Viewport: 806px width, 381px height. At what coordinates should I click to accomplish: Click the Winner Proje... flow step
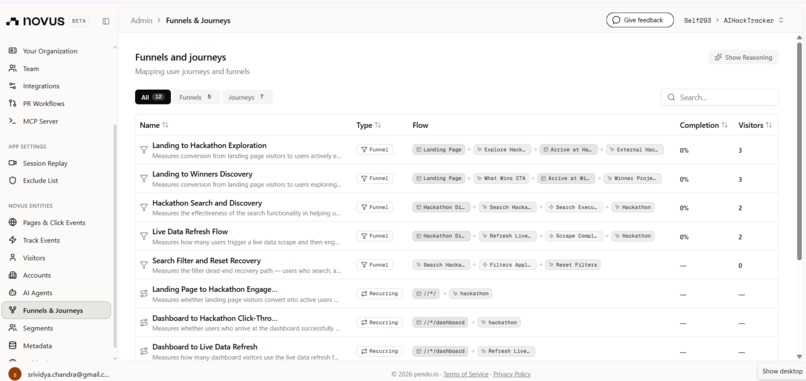coord(632,178)
